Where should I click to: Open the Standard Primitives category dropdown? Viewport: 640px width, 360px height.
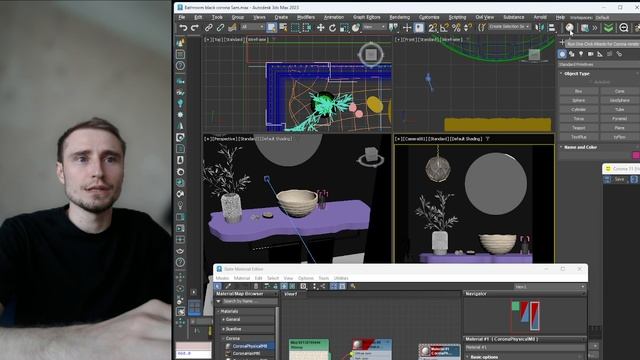pyautogui.click(x=598, y=64)
